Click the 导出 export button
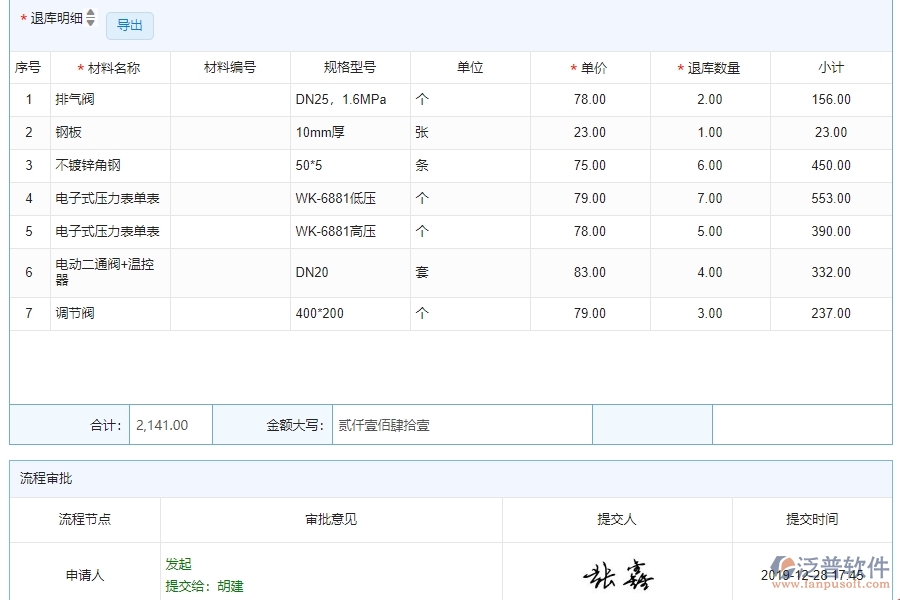The width and height of the screenshot is (900, 600). (x=129, y=25)
